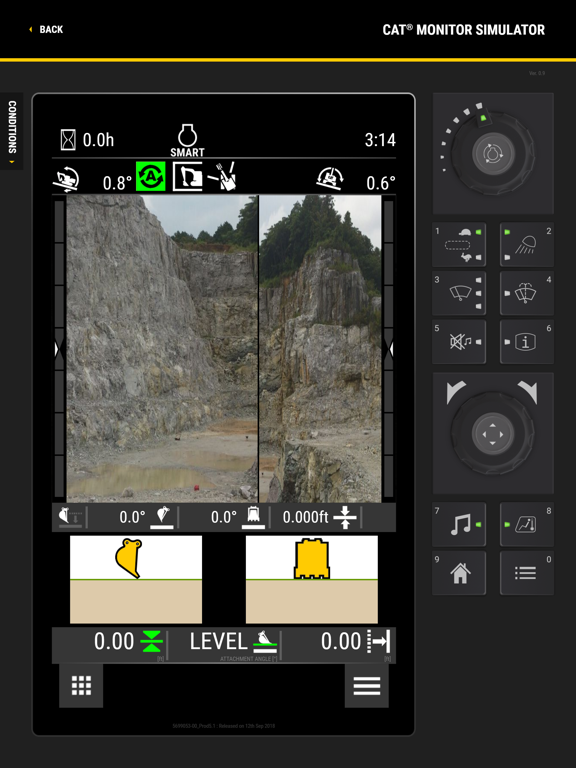Select the machine roll angle icon
Viewport: 576px width, 768px height.
tap(330, 178)
